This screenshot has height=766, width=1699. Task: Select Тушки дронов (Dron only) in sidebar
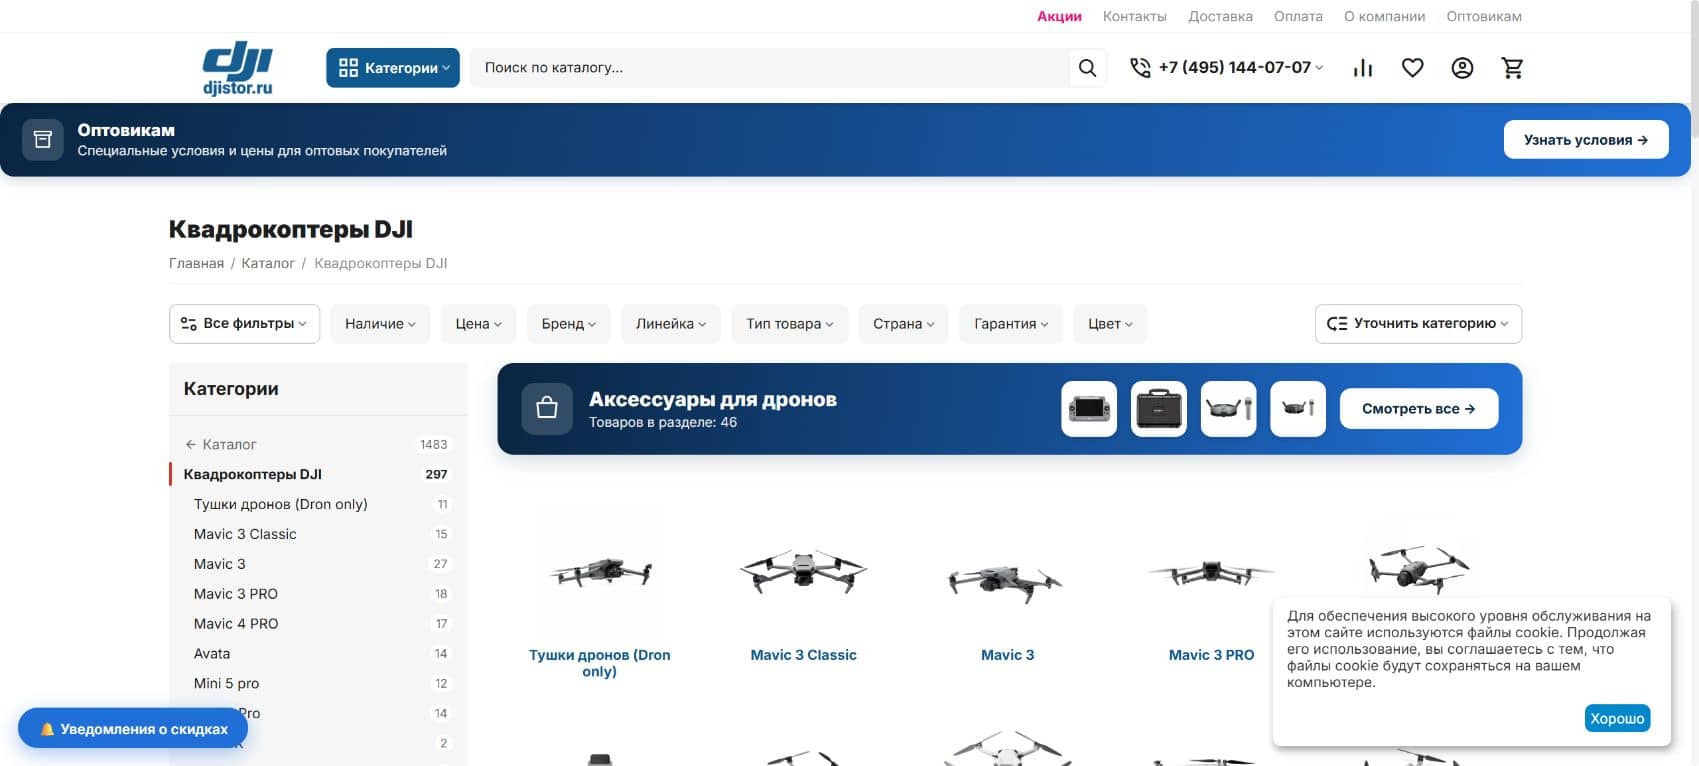pyautogui.click(x=281, y=504)
